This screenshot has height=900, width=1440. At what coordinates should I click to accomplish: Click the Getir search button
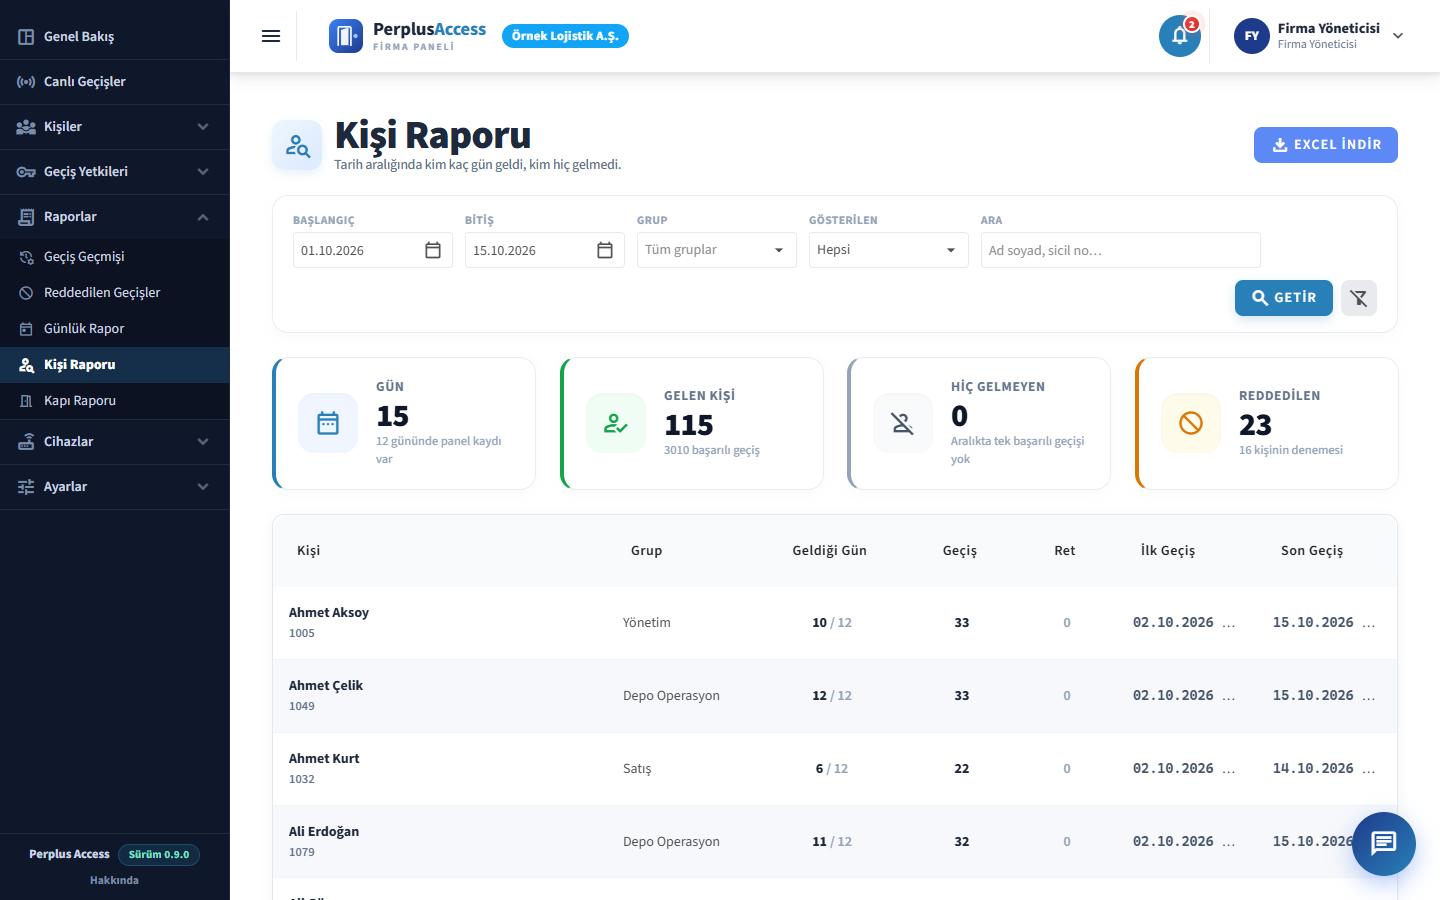point(1284,298)
